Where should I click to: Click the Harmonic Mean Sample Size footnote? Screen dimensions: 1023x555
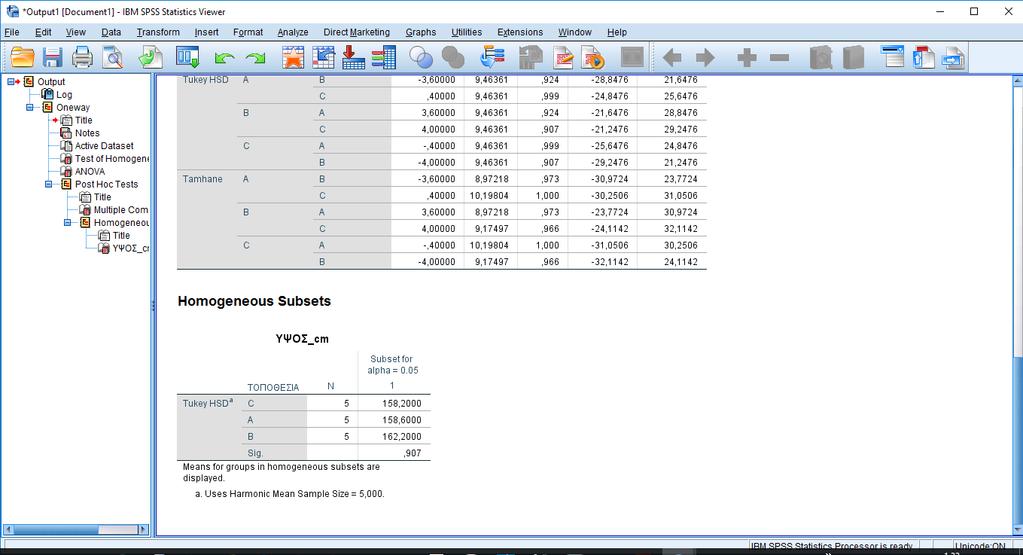coord(290,494)
